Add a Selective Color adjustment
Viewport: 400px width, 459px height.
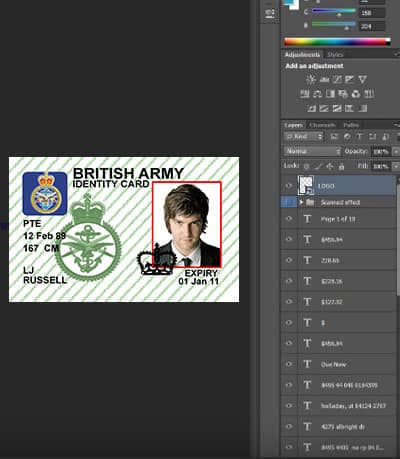[349, 108]
